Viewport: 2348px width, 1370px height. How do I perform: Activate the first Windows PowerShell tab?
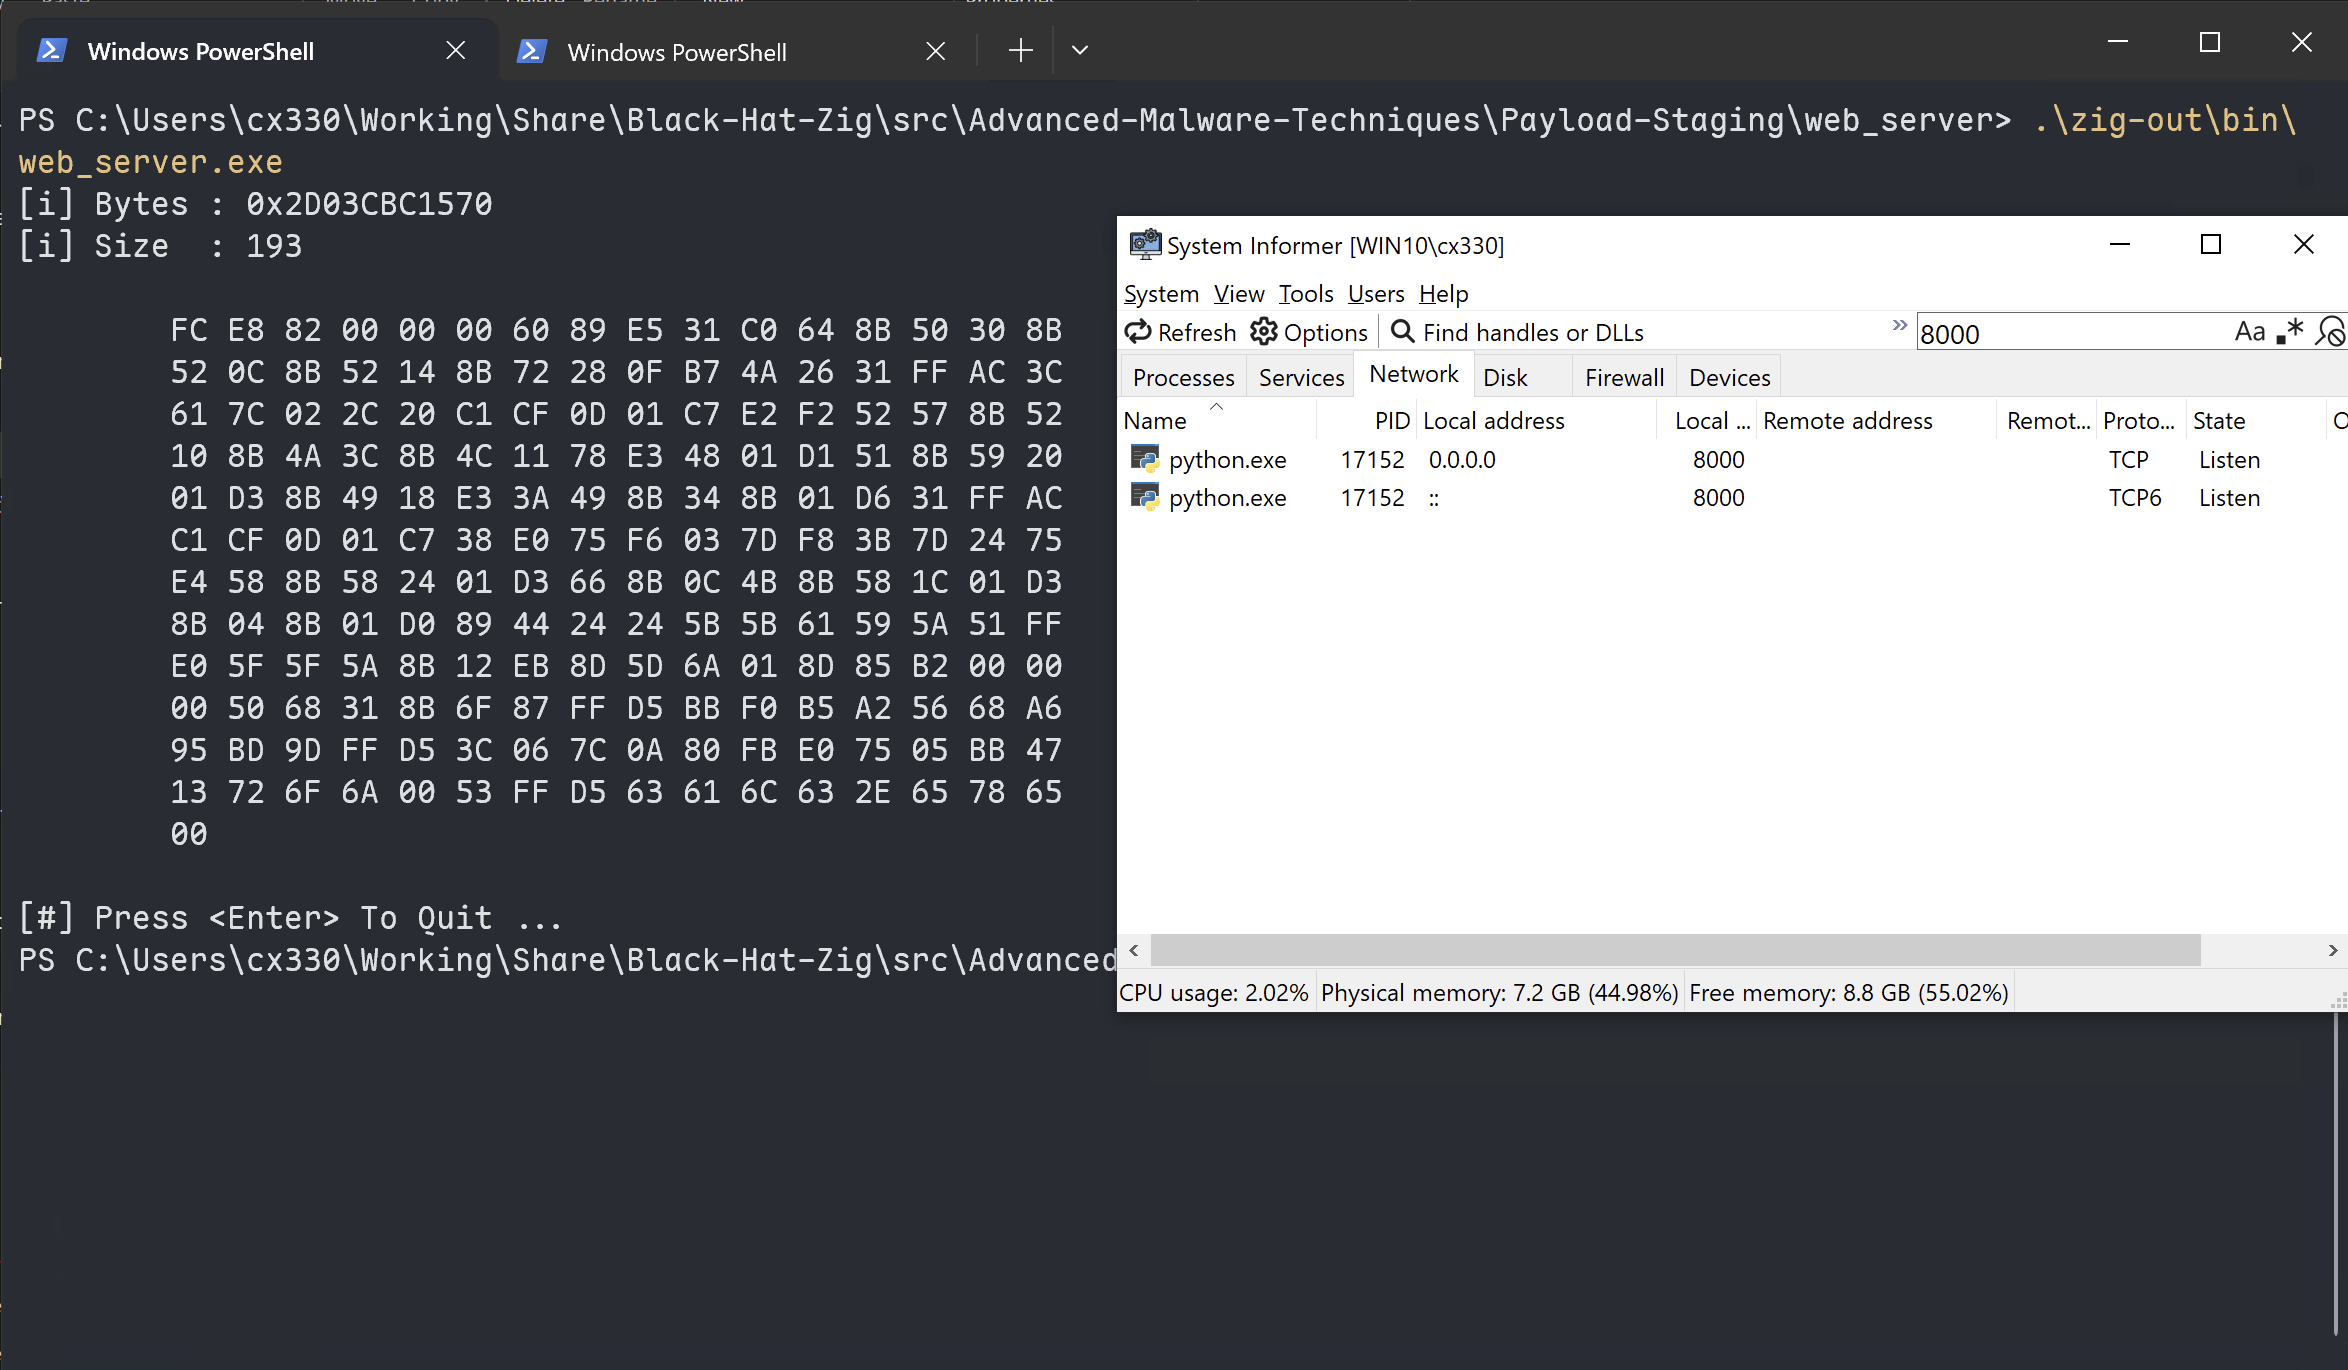(x=258, y=50)
